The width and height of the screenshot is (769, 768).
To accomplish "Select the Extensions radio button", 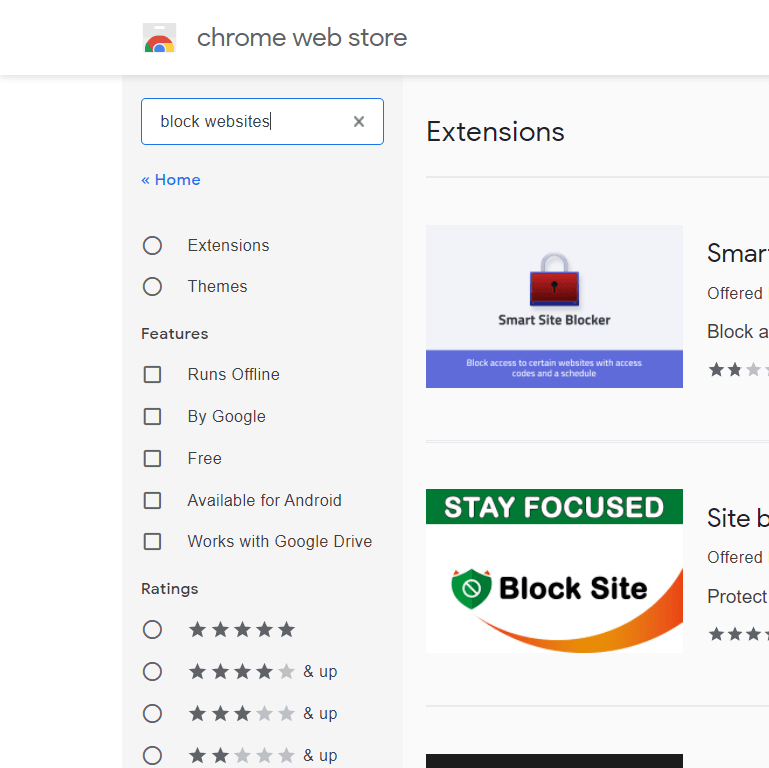I will (x=152, y=245).
